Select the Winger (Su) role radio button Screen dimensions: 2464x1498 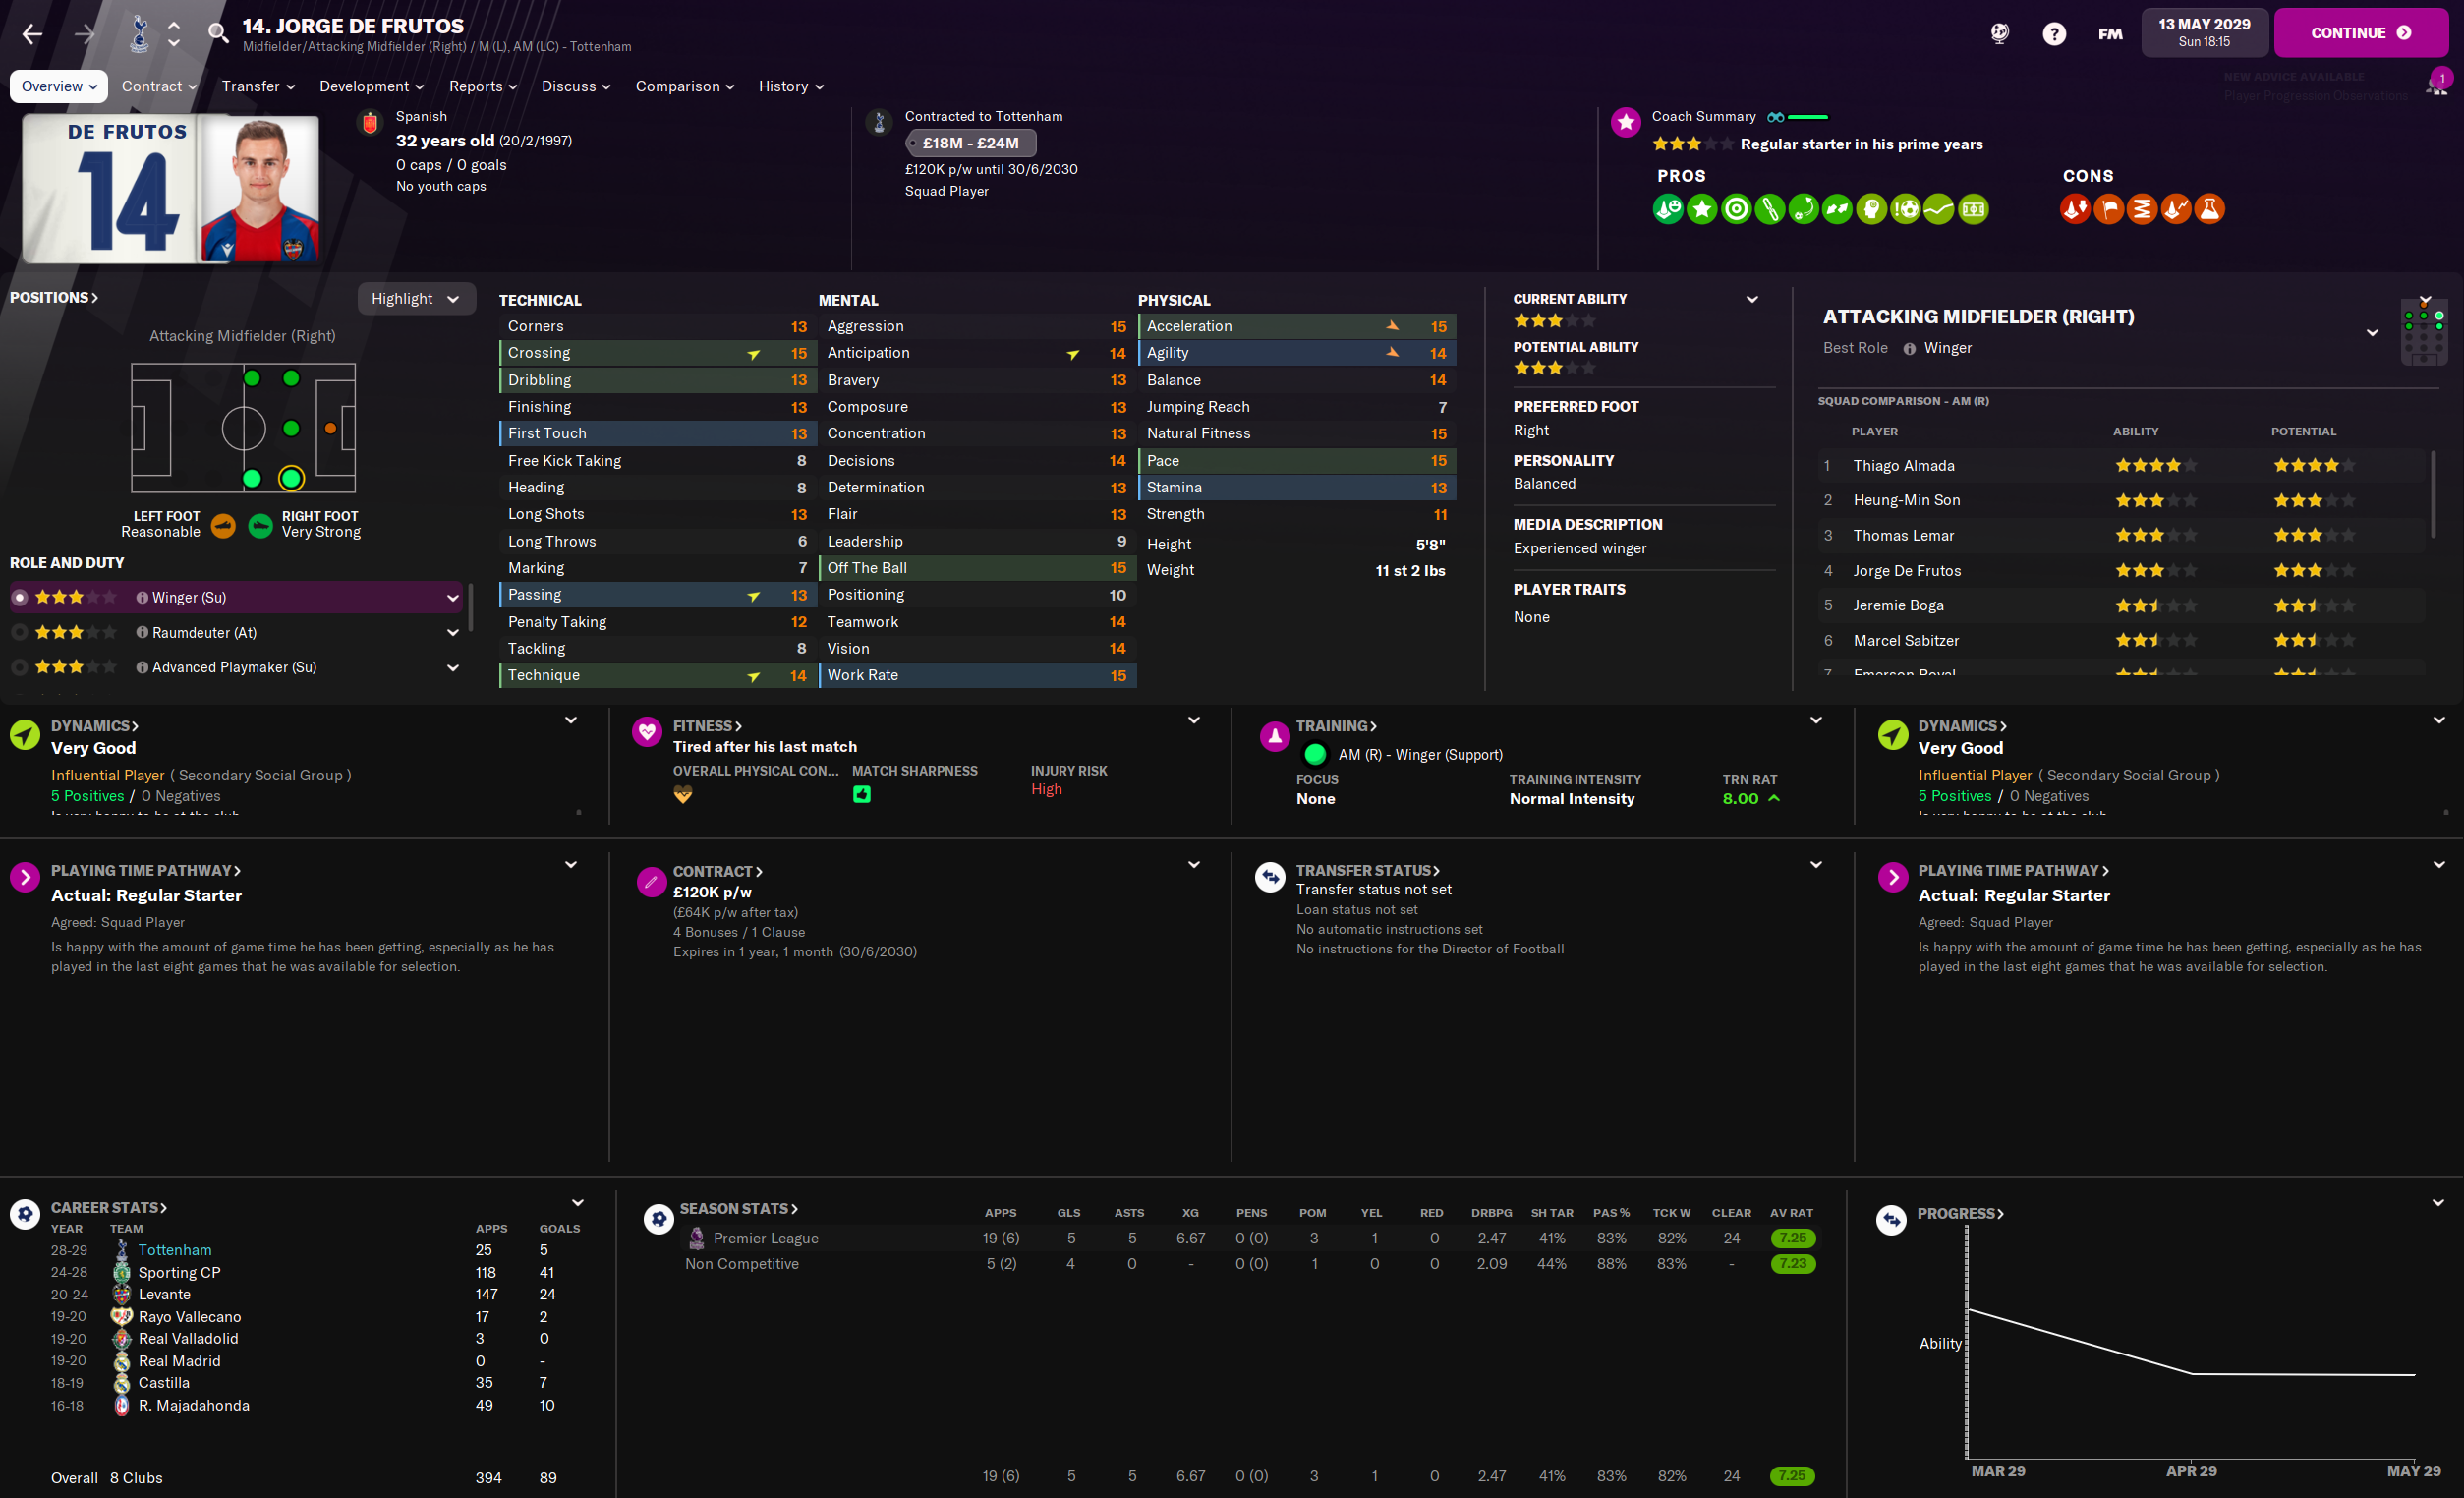click(19, 597)
